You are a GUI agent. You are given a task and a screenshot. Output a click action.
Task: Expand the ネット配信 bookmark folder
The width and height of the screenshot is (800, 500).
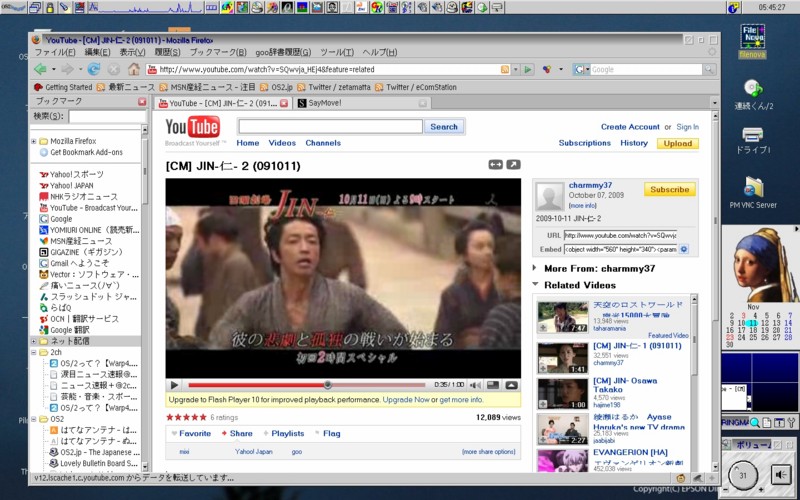click(x=34, y=341)
